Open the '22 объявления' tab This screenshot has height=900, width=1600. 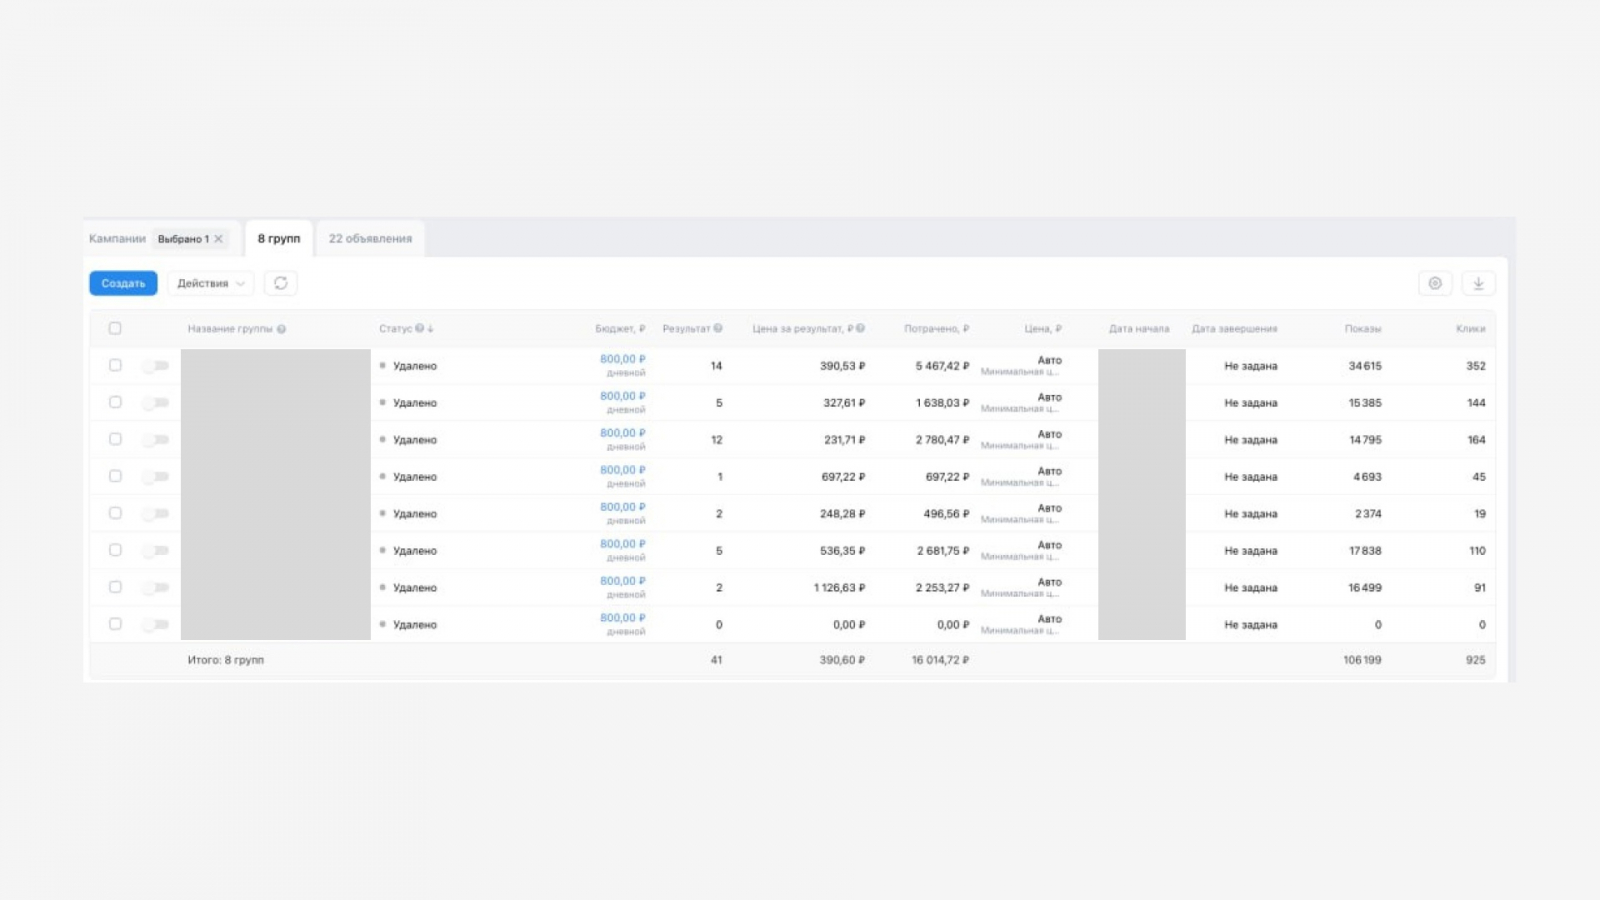(370, 239)
